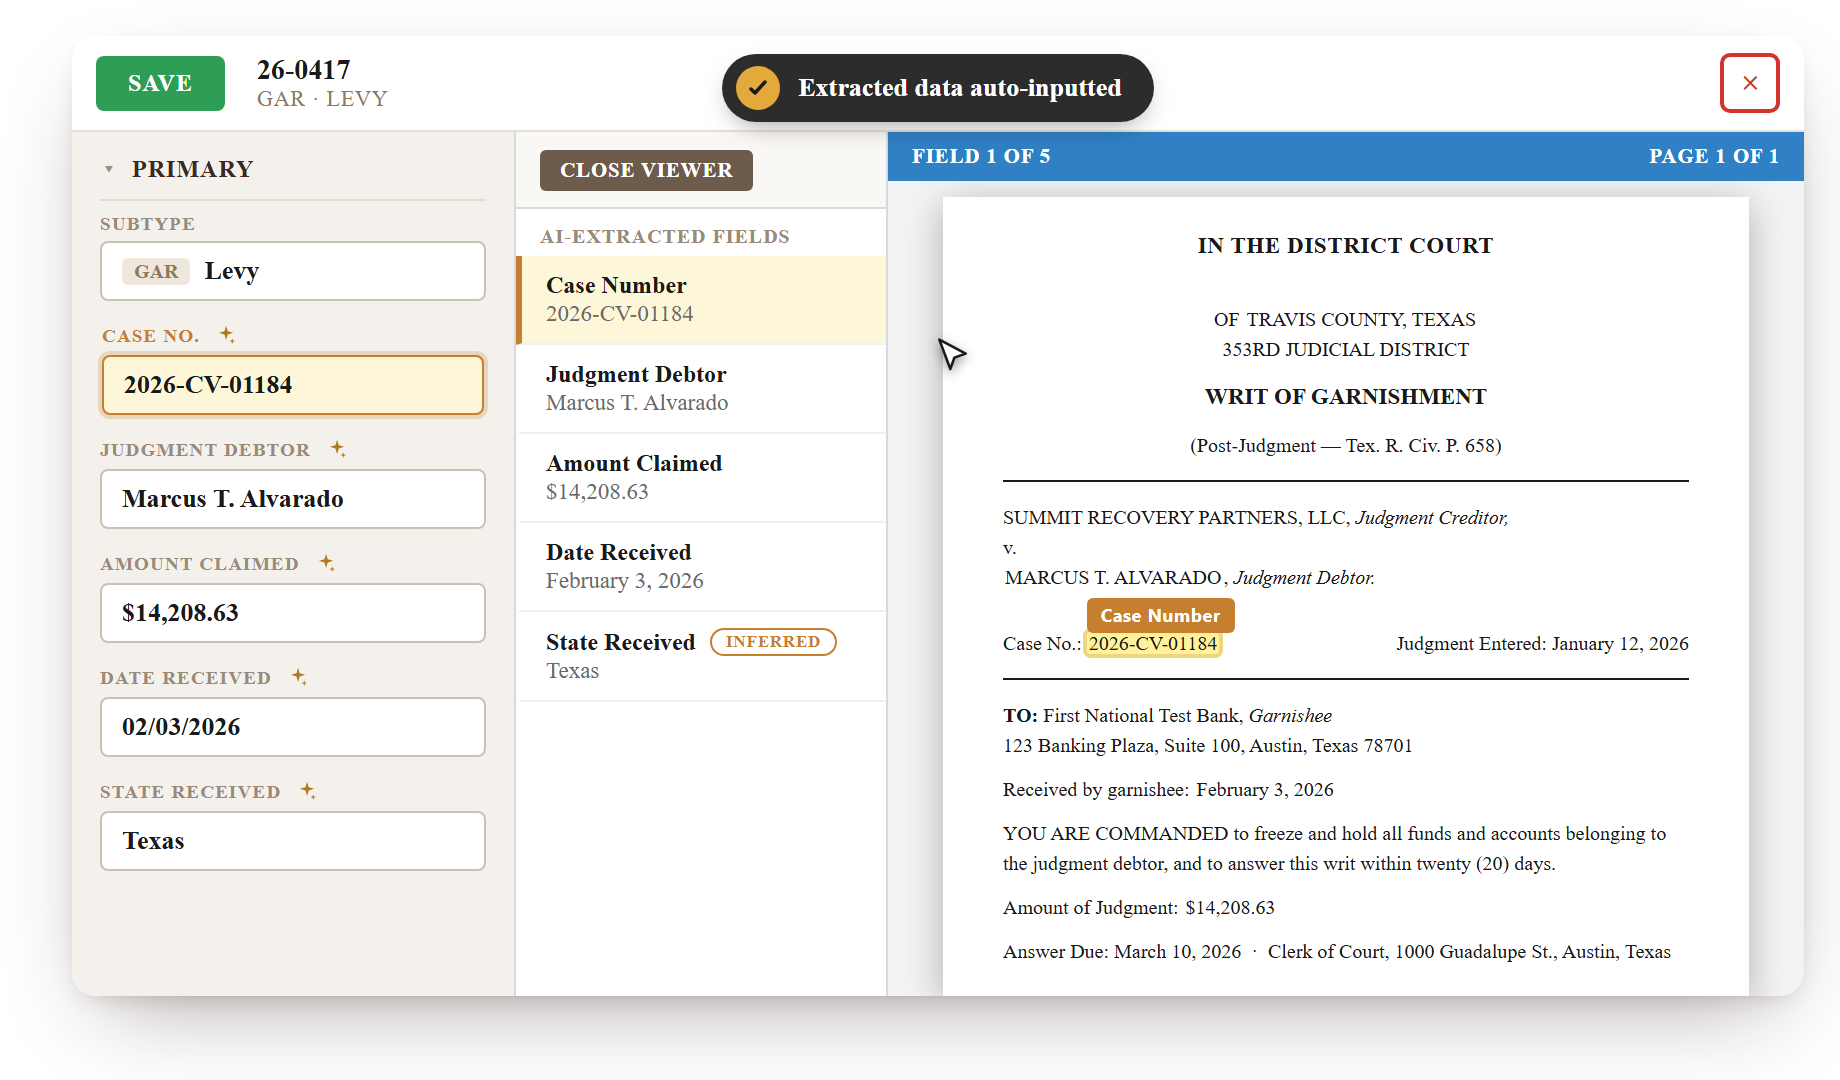Click the 26-0417 record number in the header
This screenshot has width=1840, height=1080.
click(x=304, y=70)
